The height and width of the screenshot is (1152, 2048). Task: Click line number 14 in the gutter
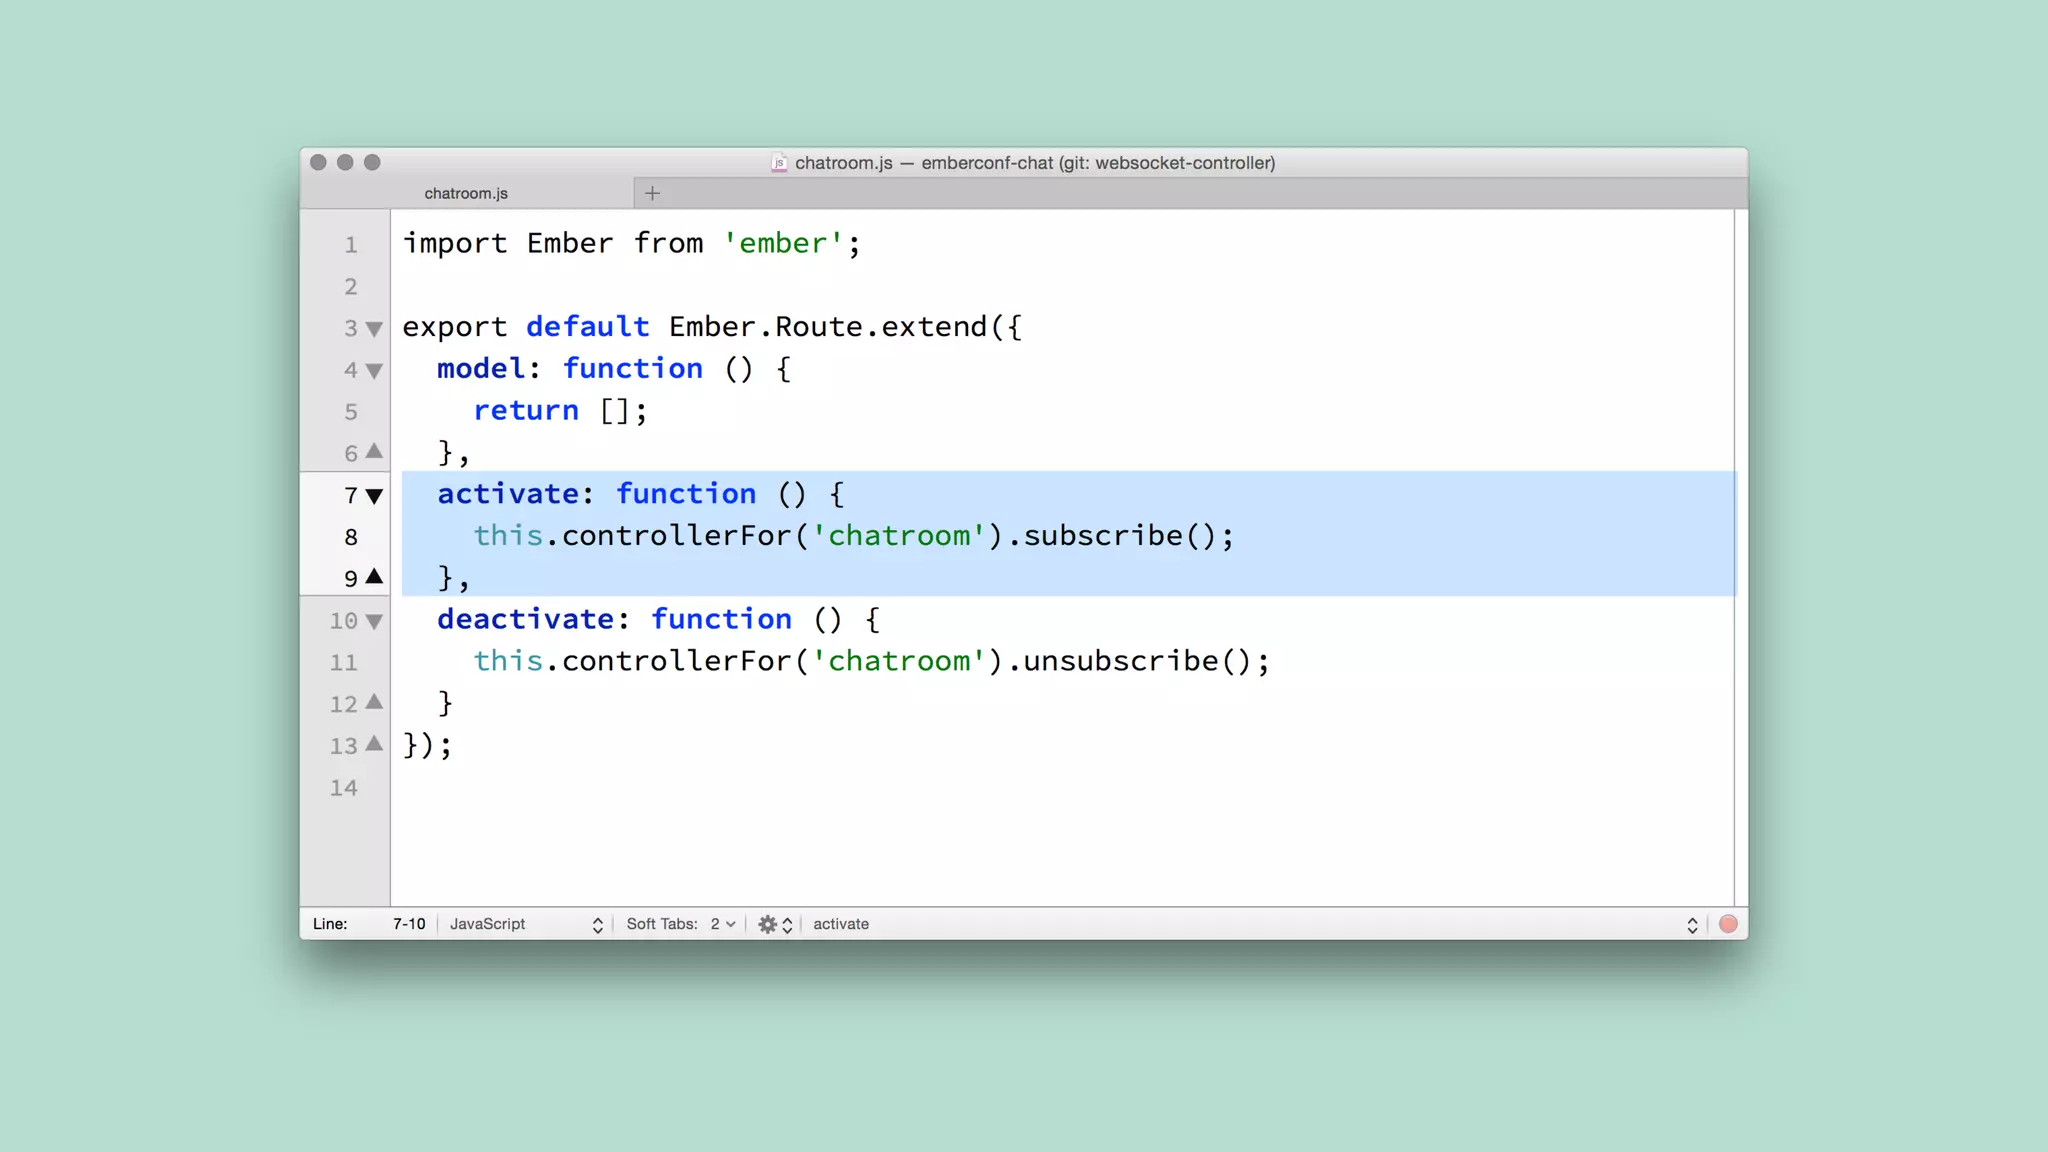pyautogui.click(x=343, y=788)
